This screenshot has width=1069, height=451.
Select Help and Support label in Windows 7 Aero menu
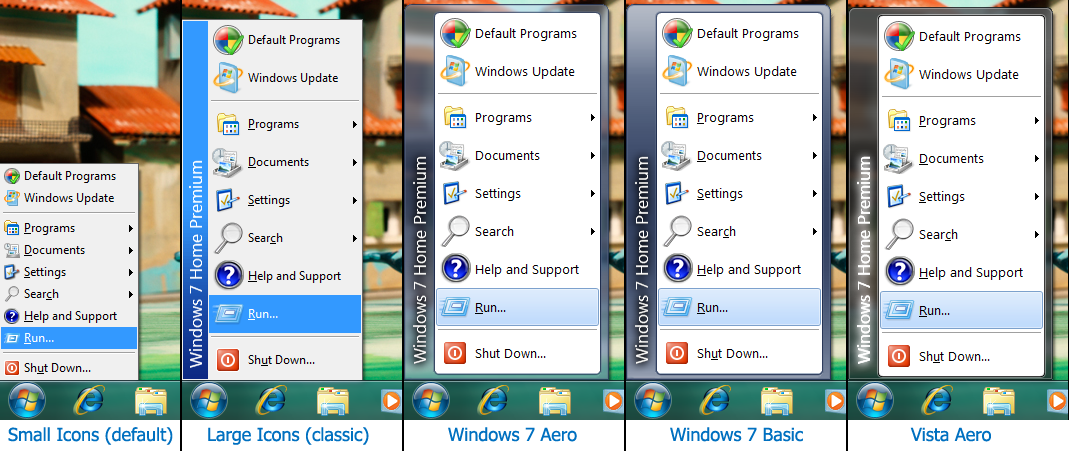coord(527,269)
